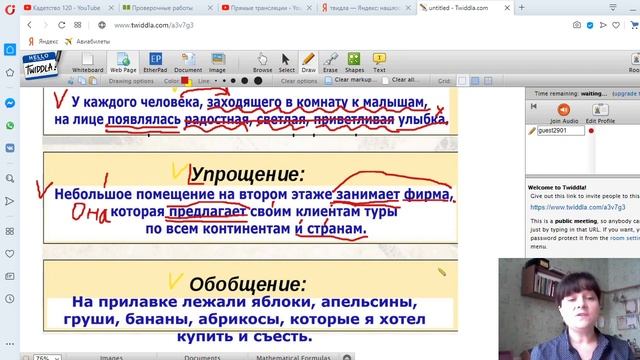
Task: Select the Draw pencil tool
Action: (x=309, y=62)
